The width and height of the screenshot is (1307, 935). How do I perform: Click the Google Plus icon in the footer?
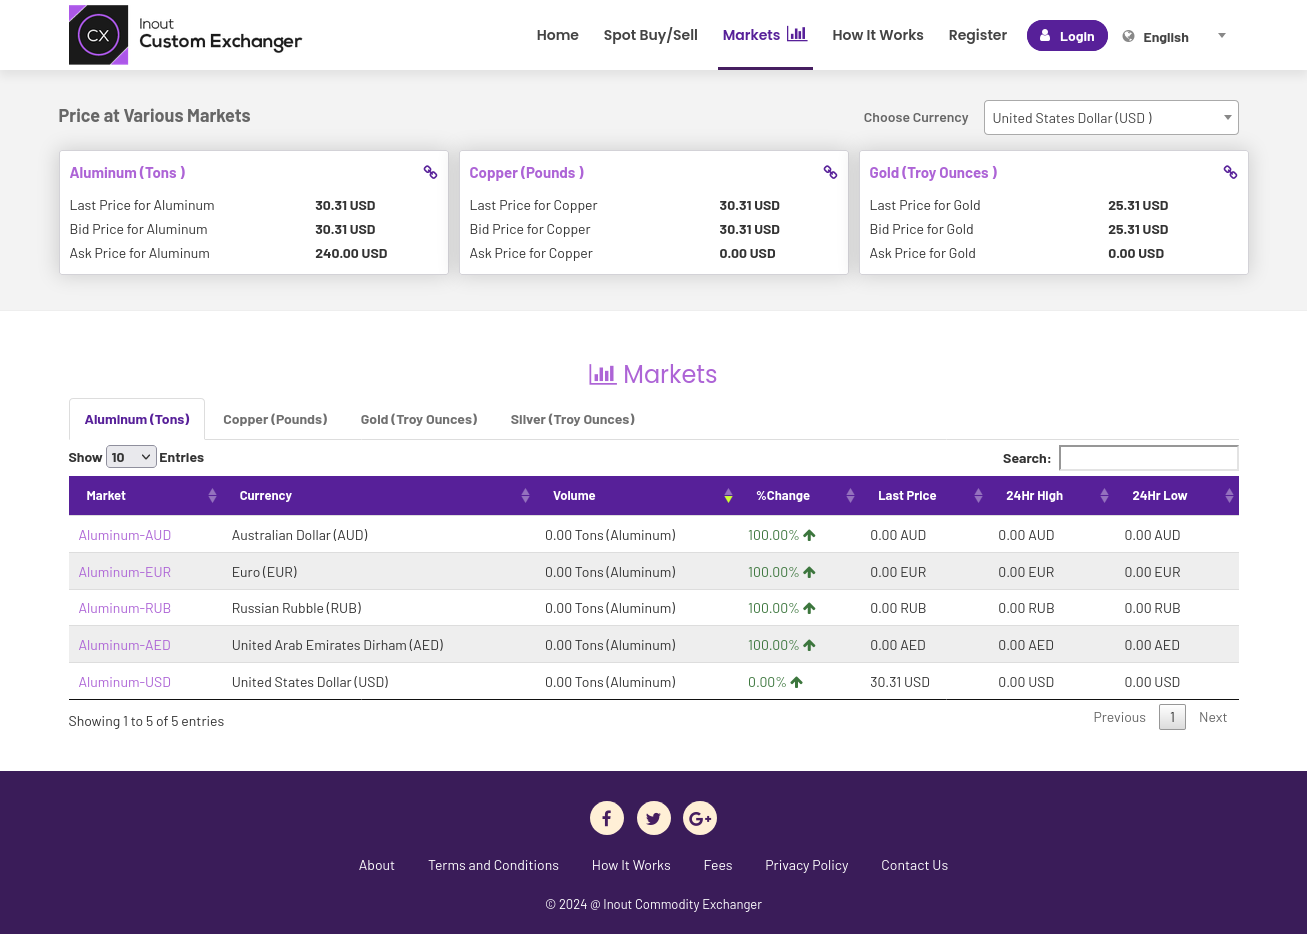[700, 818]
